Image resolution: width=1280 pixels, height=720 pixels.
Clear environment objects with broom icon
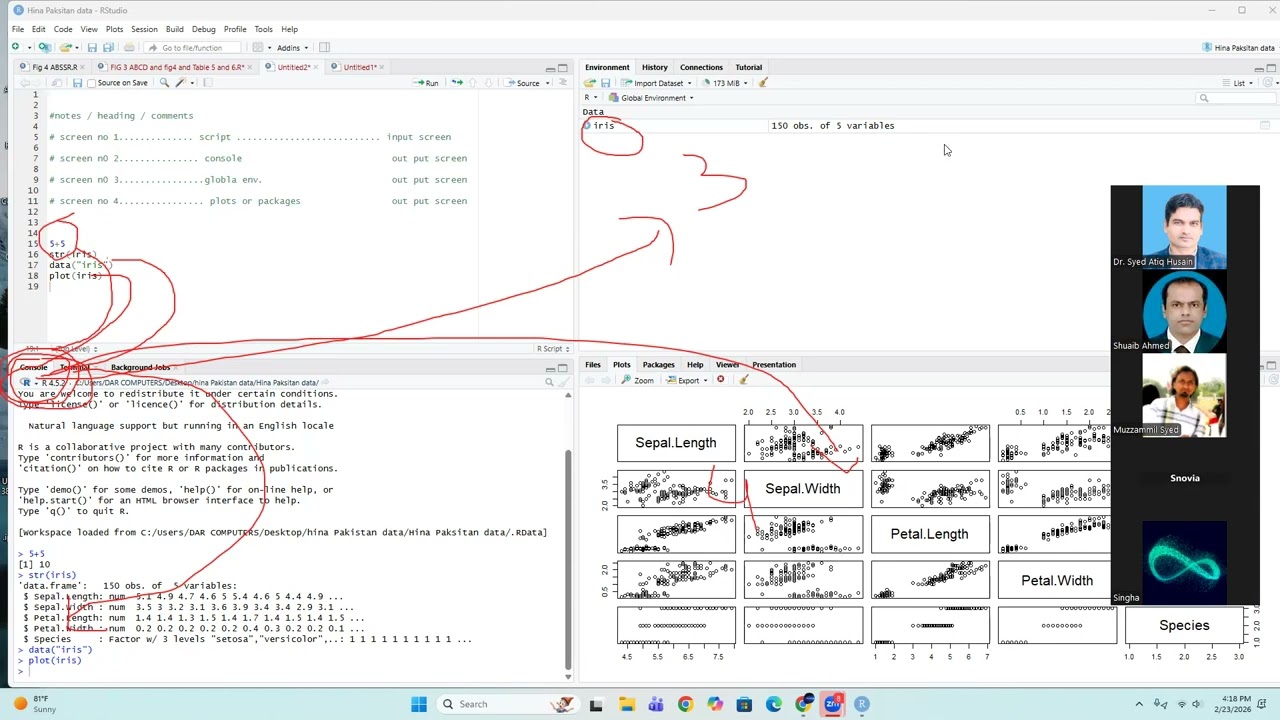pos(763,83)
